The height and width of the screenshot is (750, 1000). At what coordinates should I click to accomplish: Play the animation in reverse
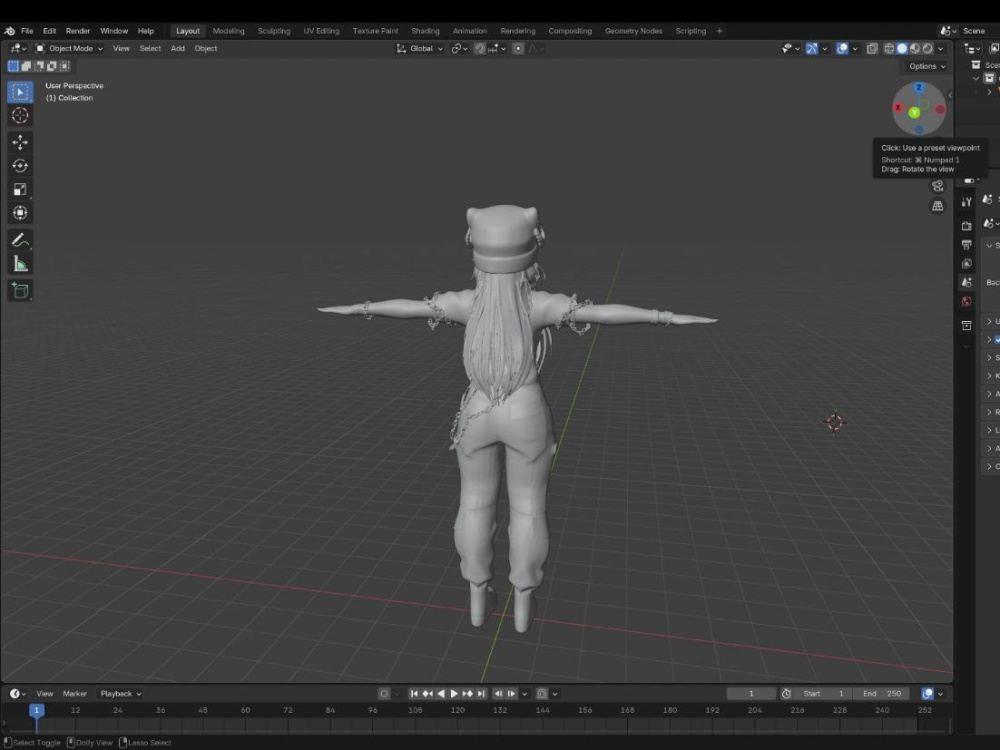click(x=441, y=694)
